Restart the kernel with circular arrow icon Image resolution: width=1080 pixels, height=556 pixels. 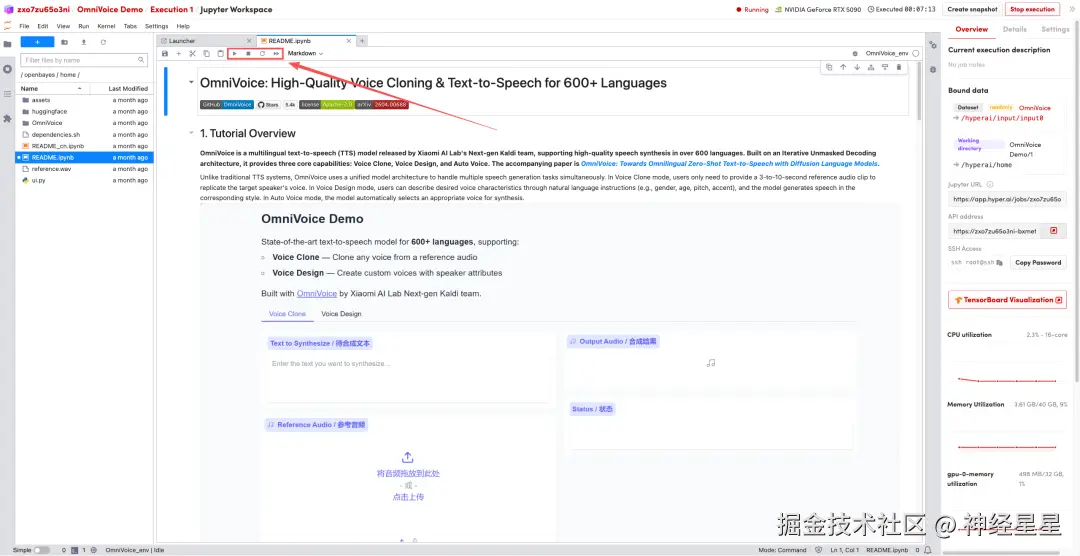coord(262,53)
